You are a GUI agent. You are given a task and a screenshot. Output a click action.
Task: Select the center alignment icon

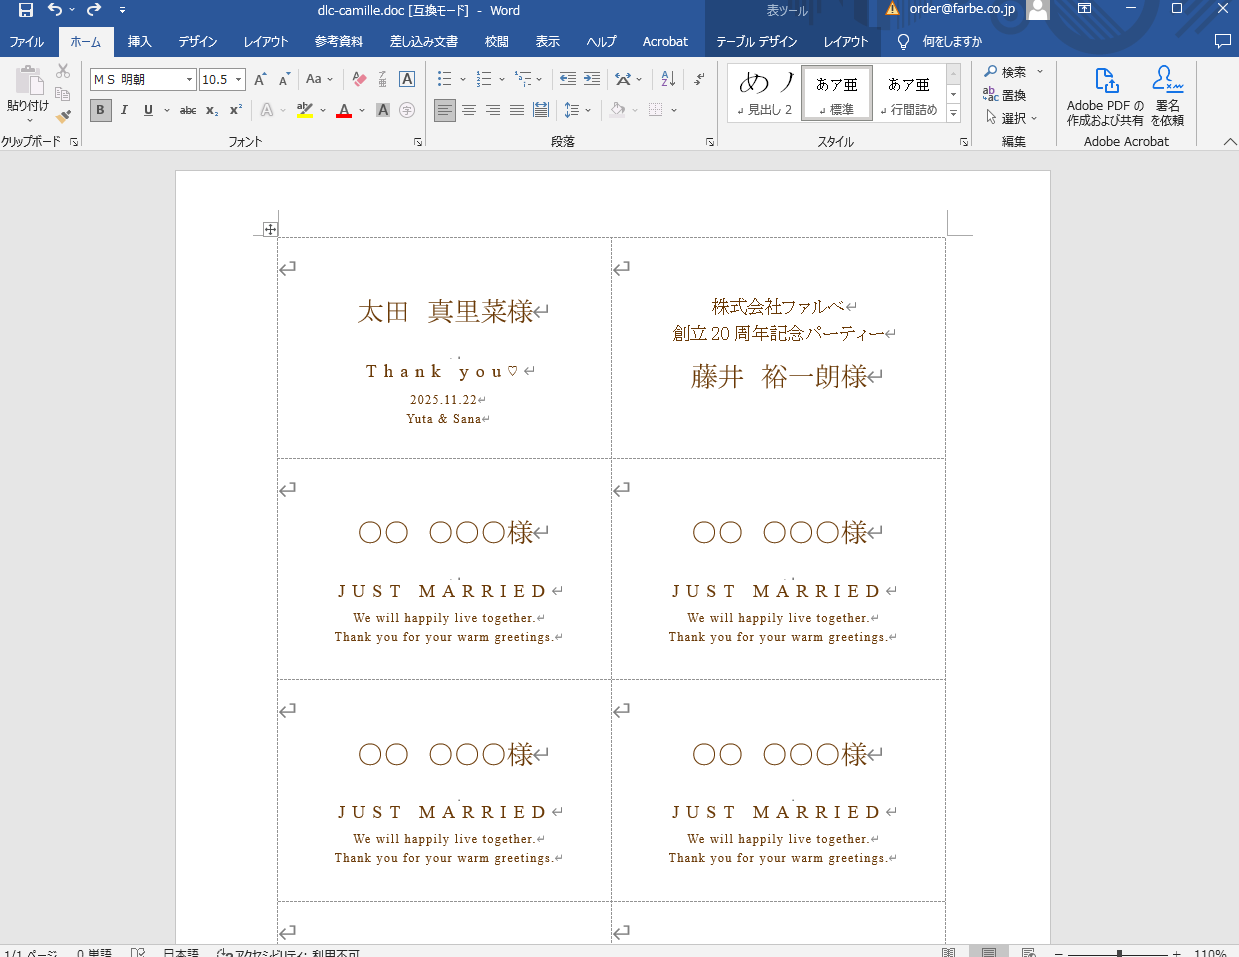(x=468, y=110)
